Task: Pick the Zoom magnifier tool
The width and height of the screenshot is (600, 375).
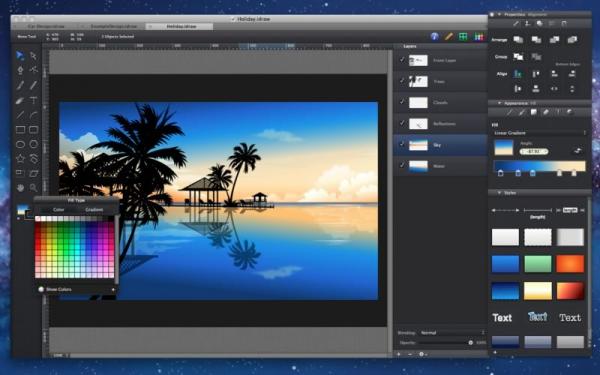Action: point(34,188)
